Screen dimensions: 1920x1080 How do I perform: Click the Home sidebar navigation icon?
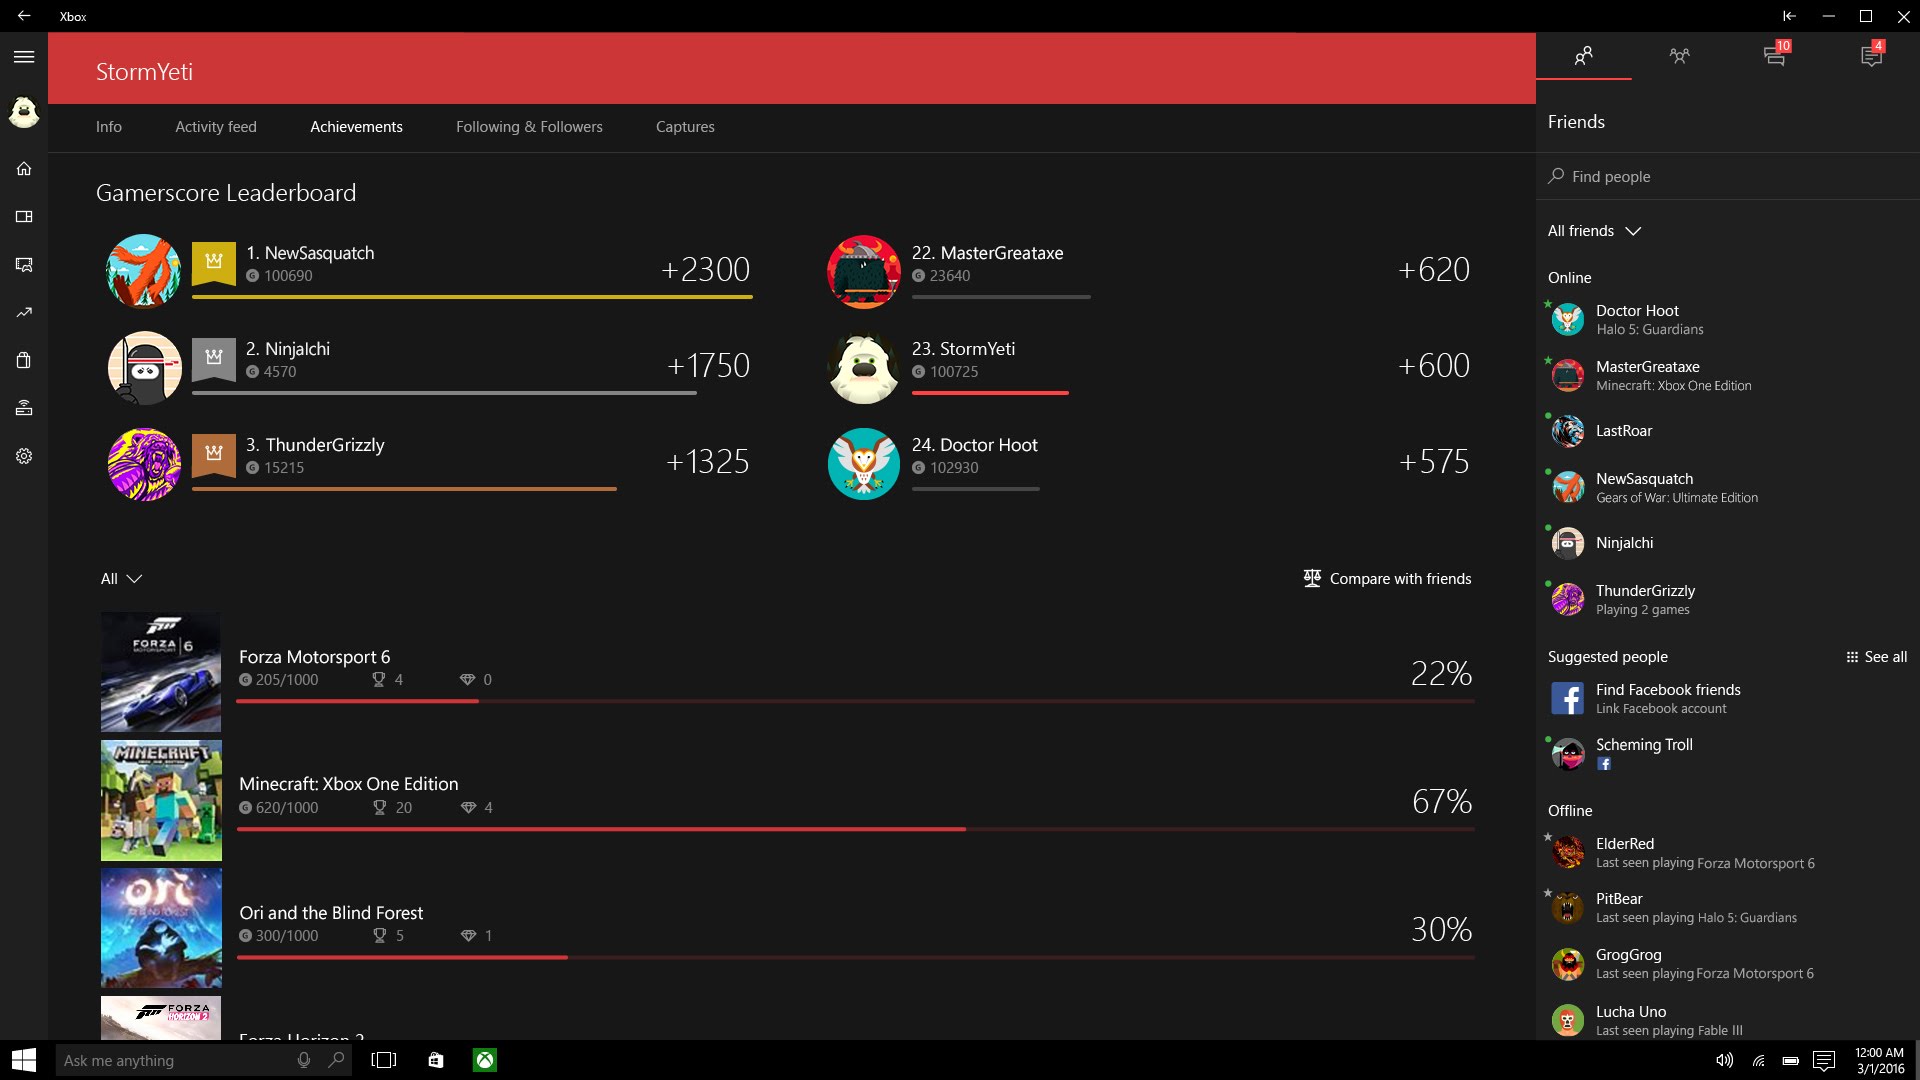click(x=24, y=167)
